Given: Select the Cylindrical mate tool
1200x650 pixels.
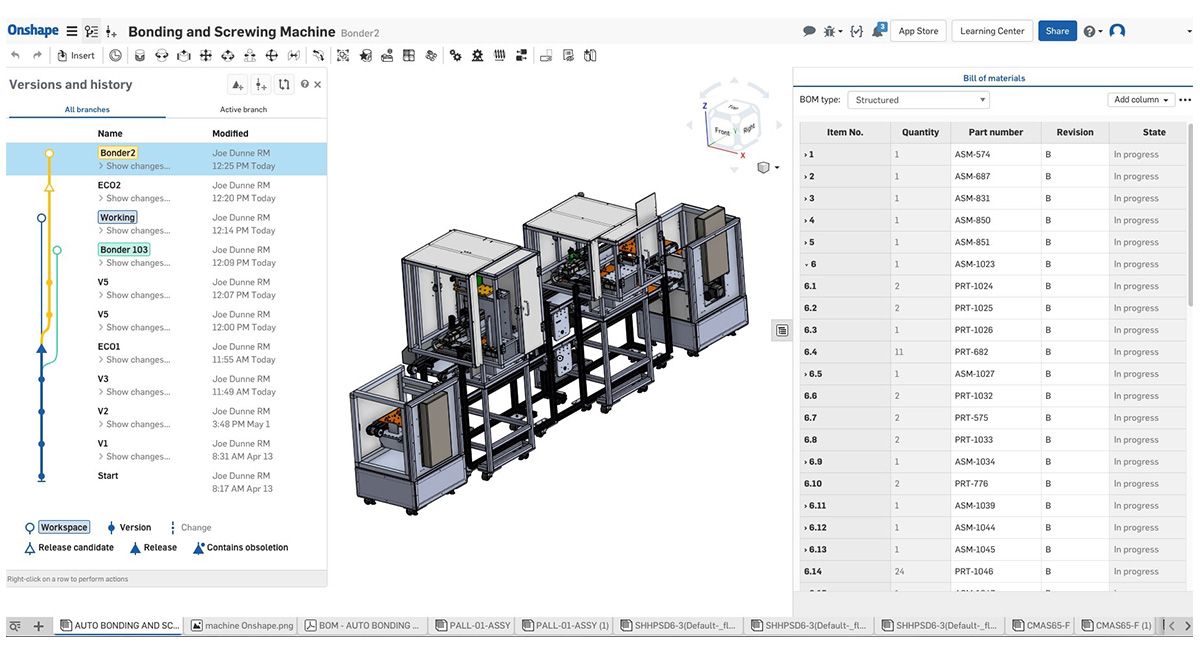Looking at the screenshot, I should pyautogui.click(x=228, y=56).
